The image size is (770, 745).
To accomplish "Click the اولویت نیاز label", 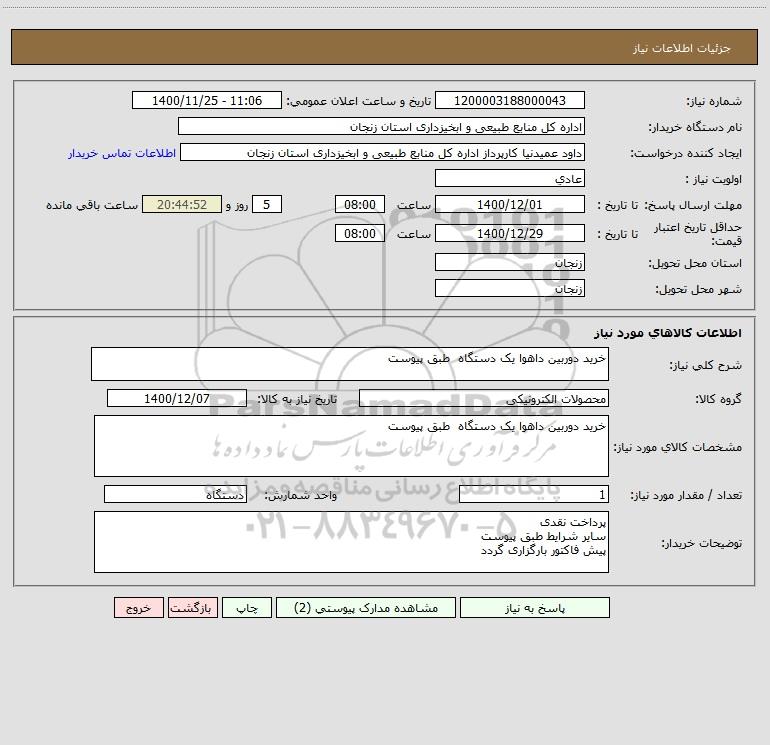I will [714, 179].
